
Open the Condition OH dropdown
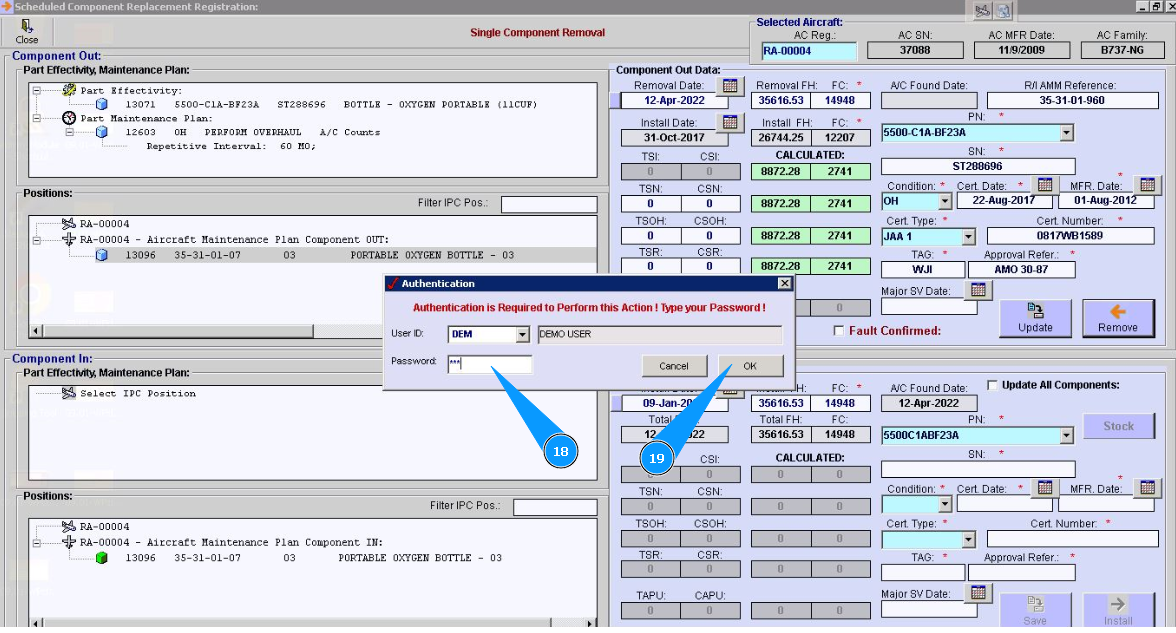(945, 201)
